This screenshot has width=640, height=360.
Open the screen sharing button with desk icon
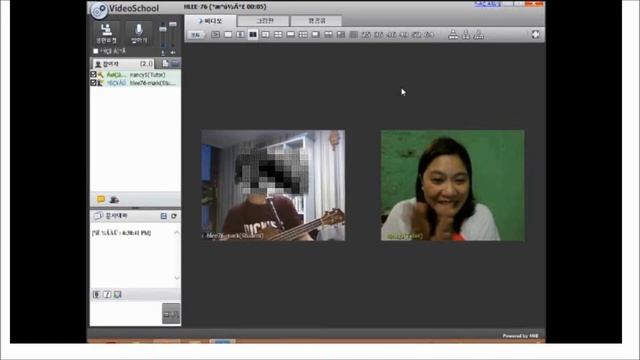pyautogui.click(x=107, y=33)
